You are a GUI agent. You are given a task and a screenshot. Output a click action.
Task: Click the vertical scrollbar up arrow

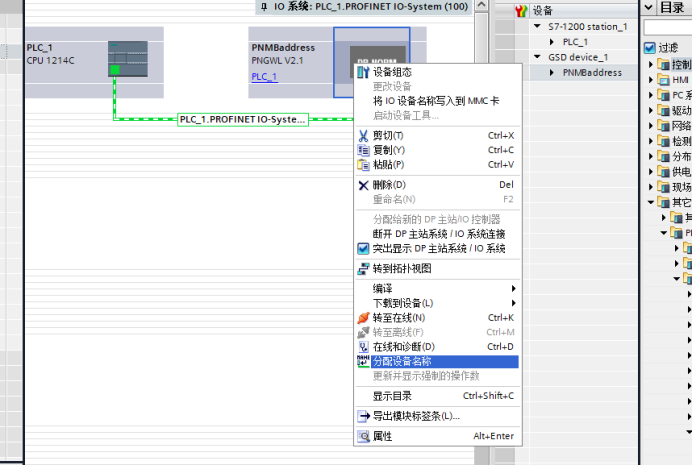pos(481,5)
